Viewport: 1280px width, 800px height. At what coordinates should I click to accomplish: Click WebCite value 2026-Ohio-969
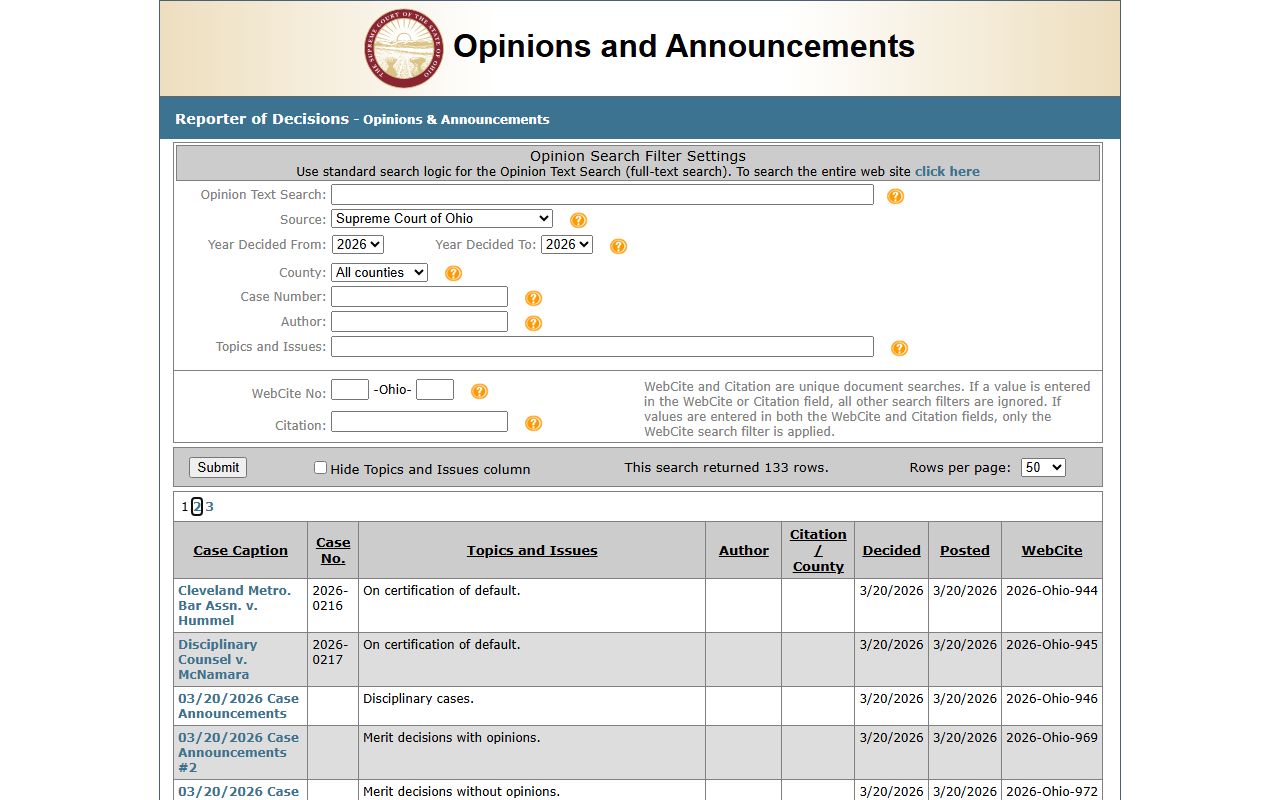click(1052, 737)
